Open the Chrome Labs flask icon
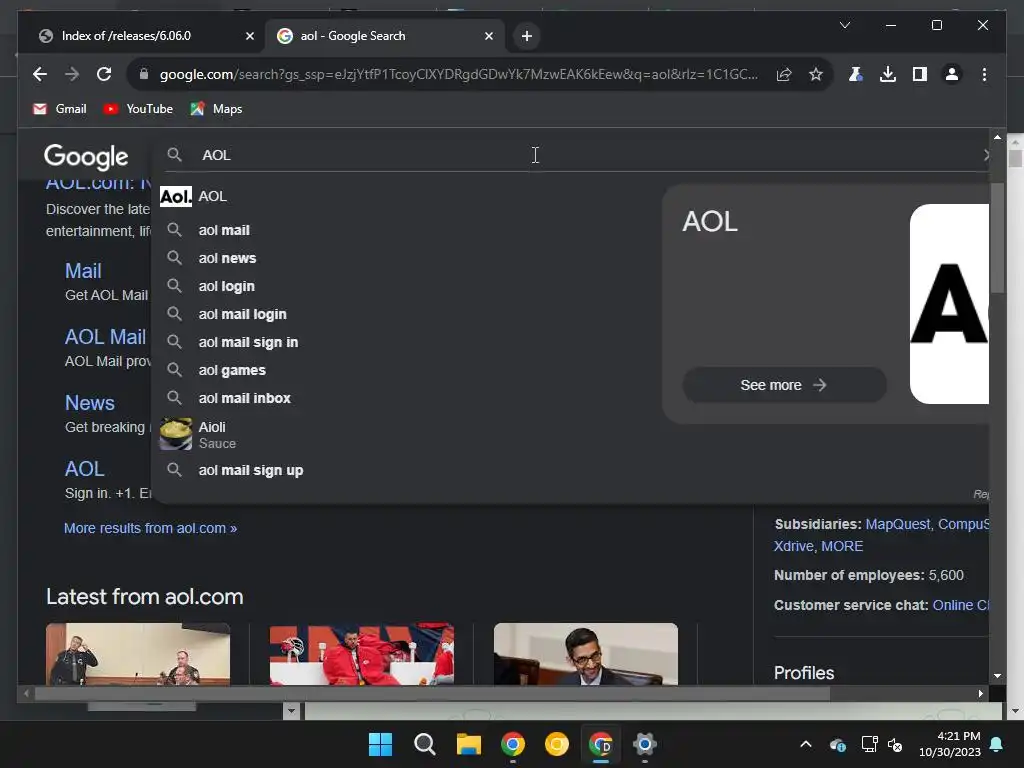 (855, 74)
